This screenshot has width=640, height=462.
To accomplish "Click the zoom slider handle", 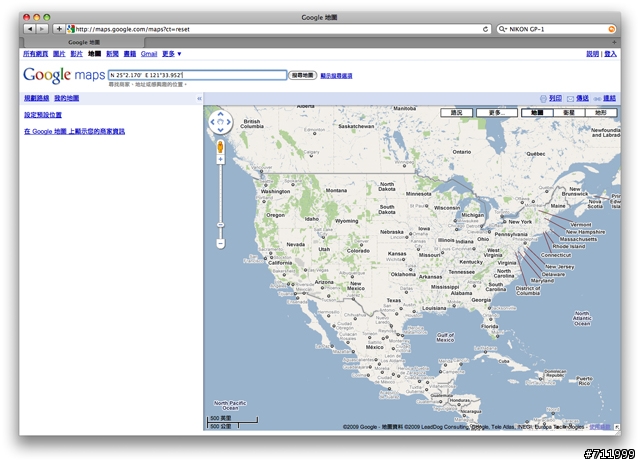I will click(x=220, y=225).
